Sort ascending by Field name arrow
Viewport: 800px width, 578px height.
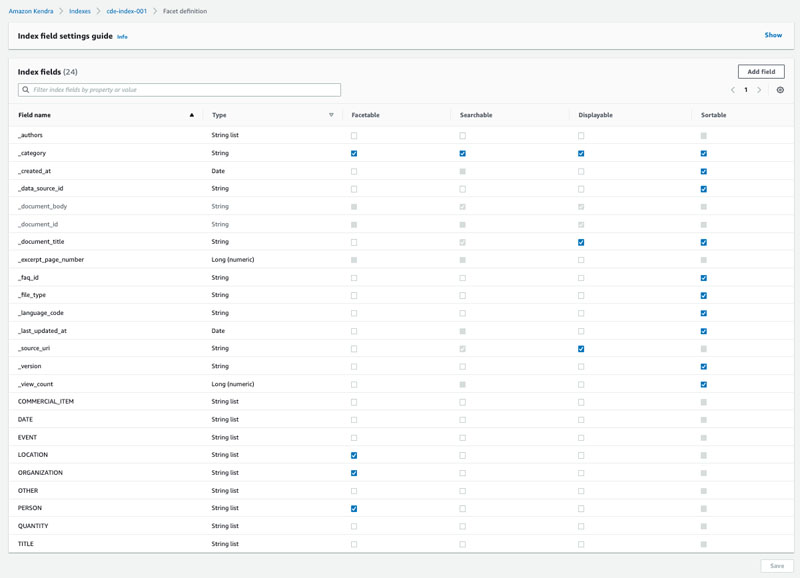(x=192, y=115)
